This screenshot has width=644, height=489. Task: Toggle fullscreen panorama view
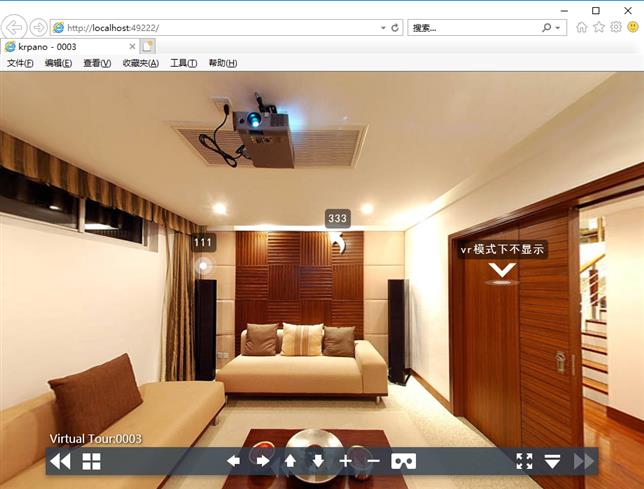(x=524, y=461)
